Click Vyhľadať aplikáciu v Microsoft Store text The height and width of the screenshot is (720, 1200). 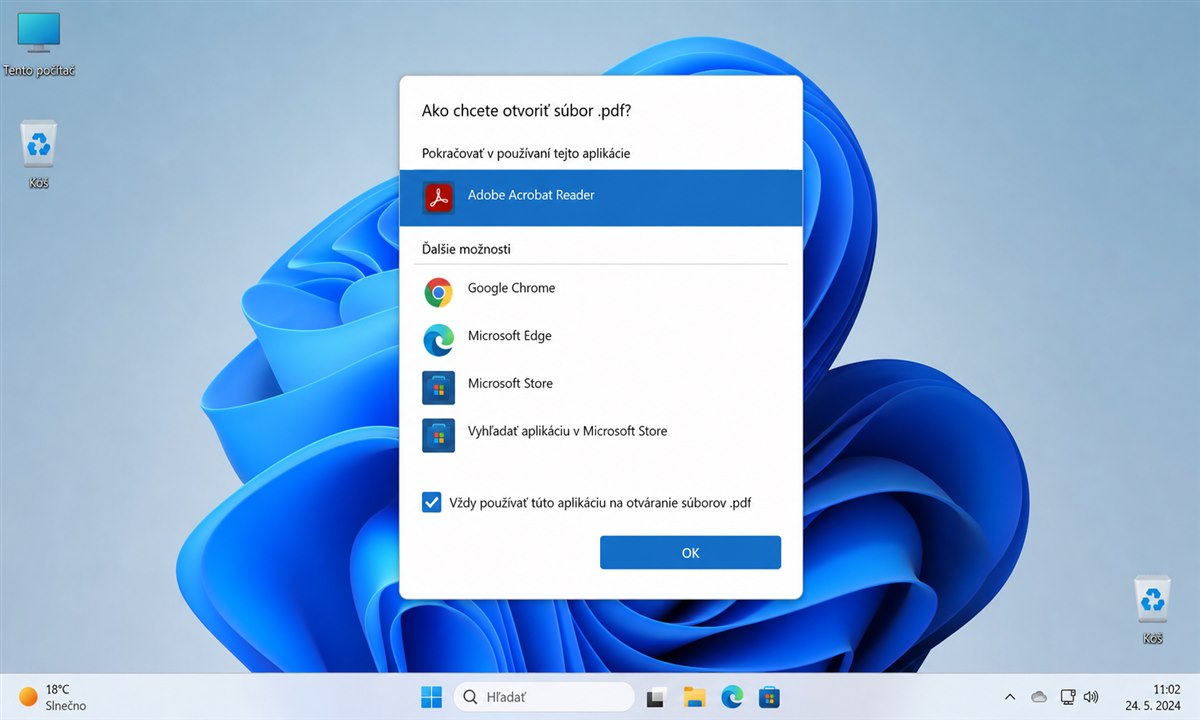[567, 431]
